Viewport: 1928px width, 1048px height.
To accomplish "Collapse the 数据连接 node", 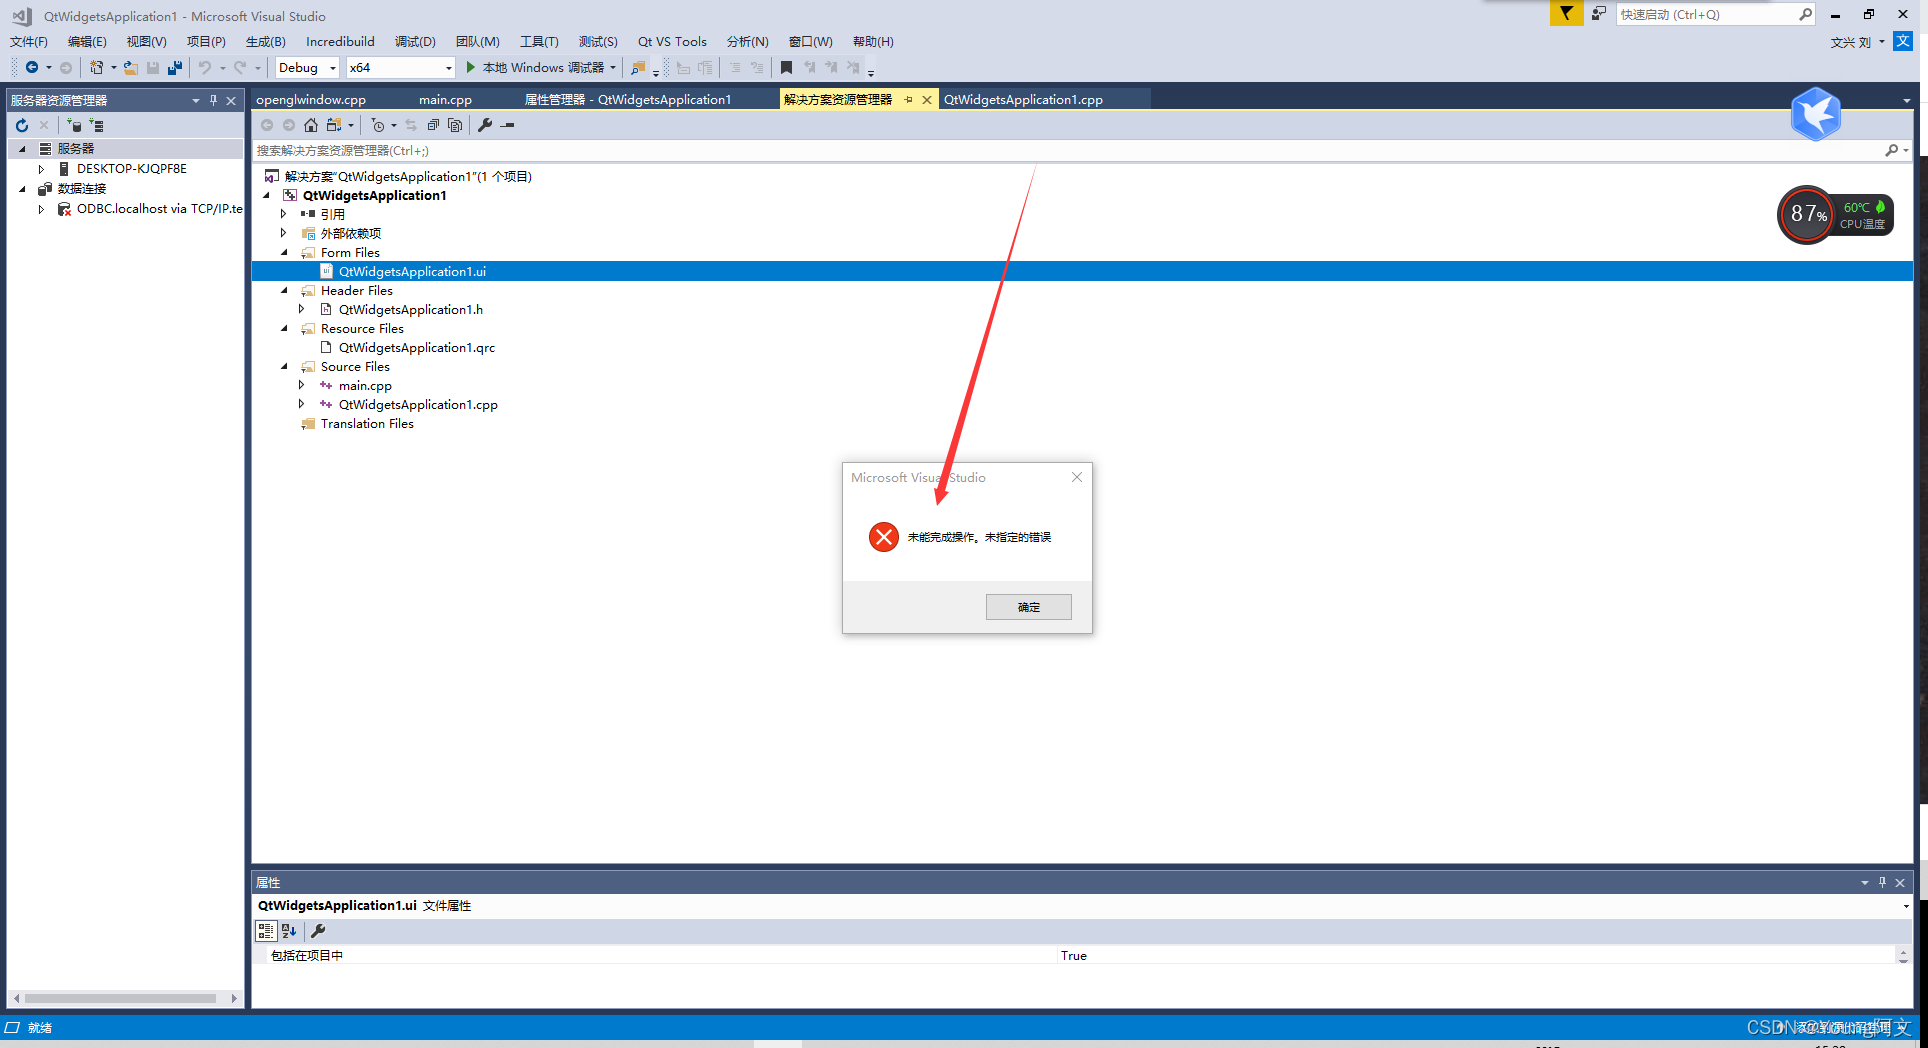I will 22,189.
